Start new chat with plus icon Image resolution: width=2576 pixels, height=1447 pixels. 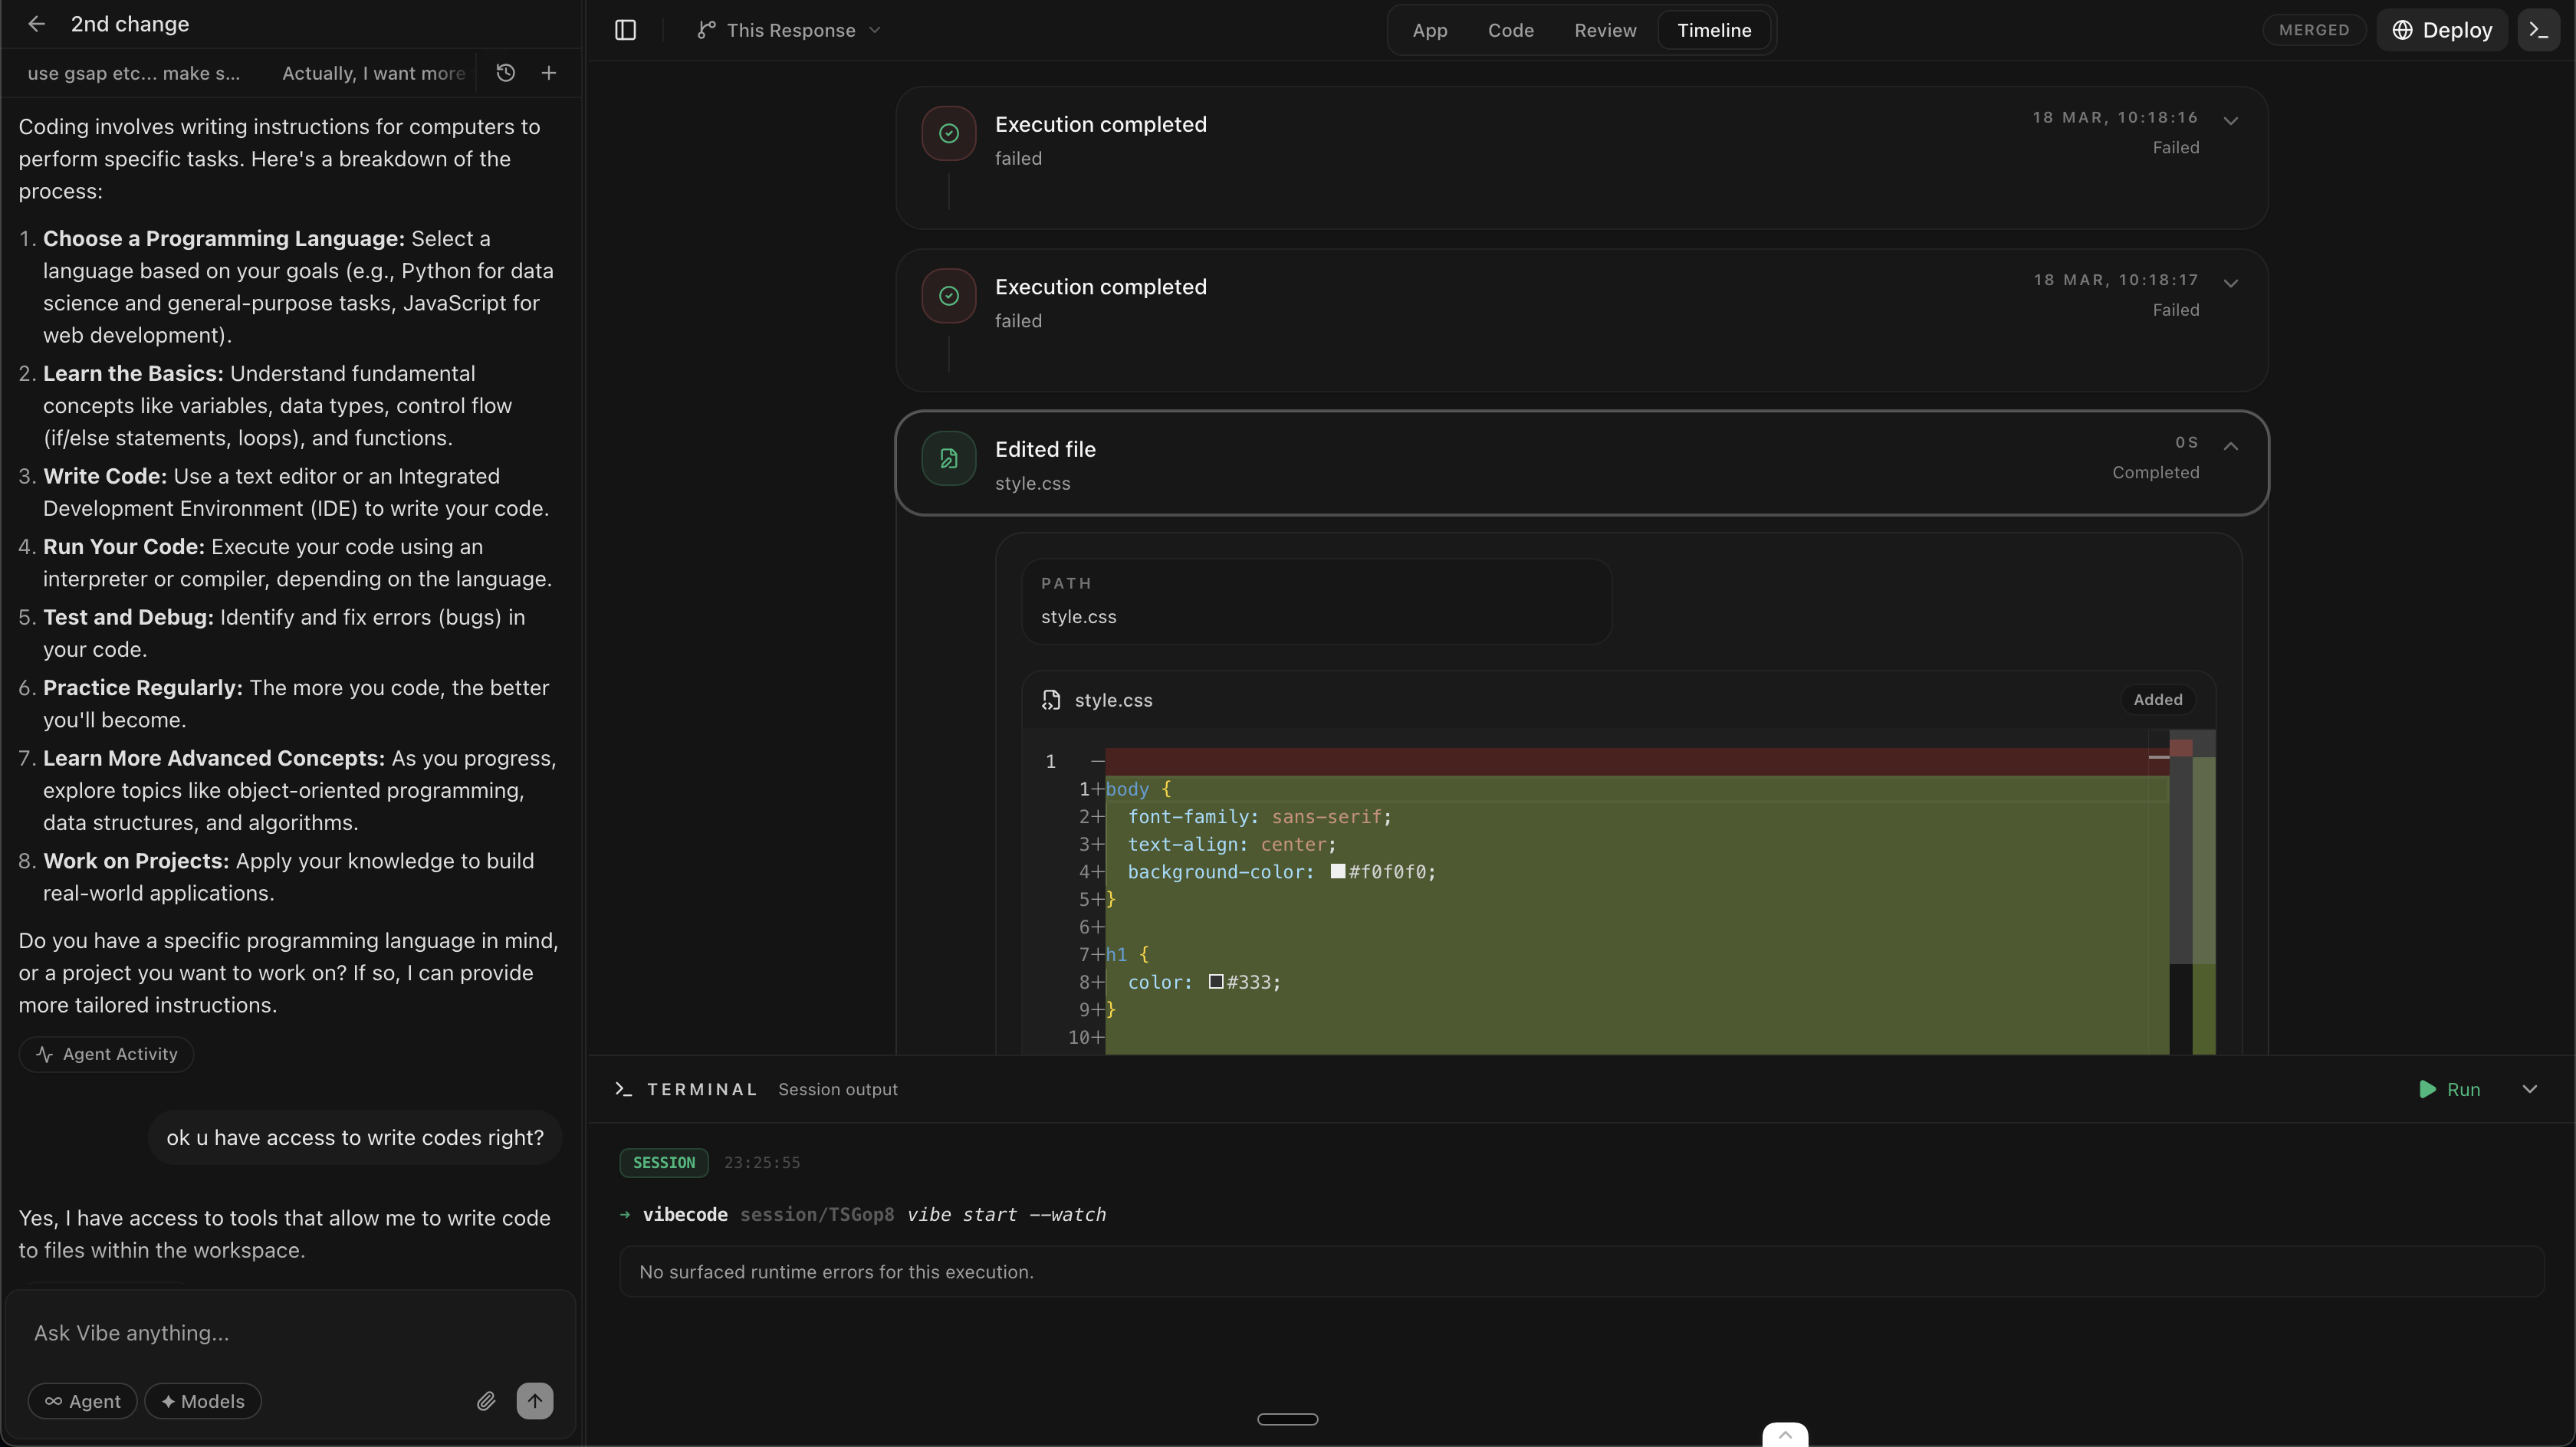(x=549, y=73)
